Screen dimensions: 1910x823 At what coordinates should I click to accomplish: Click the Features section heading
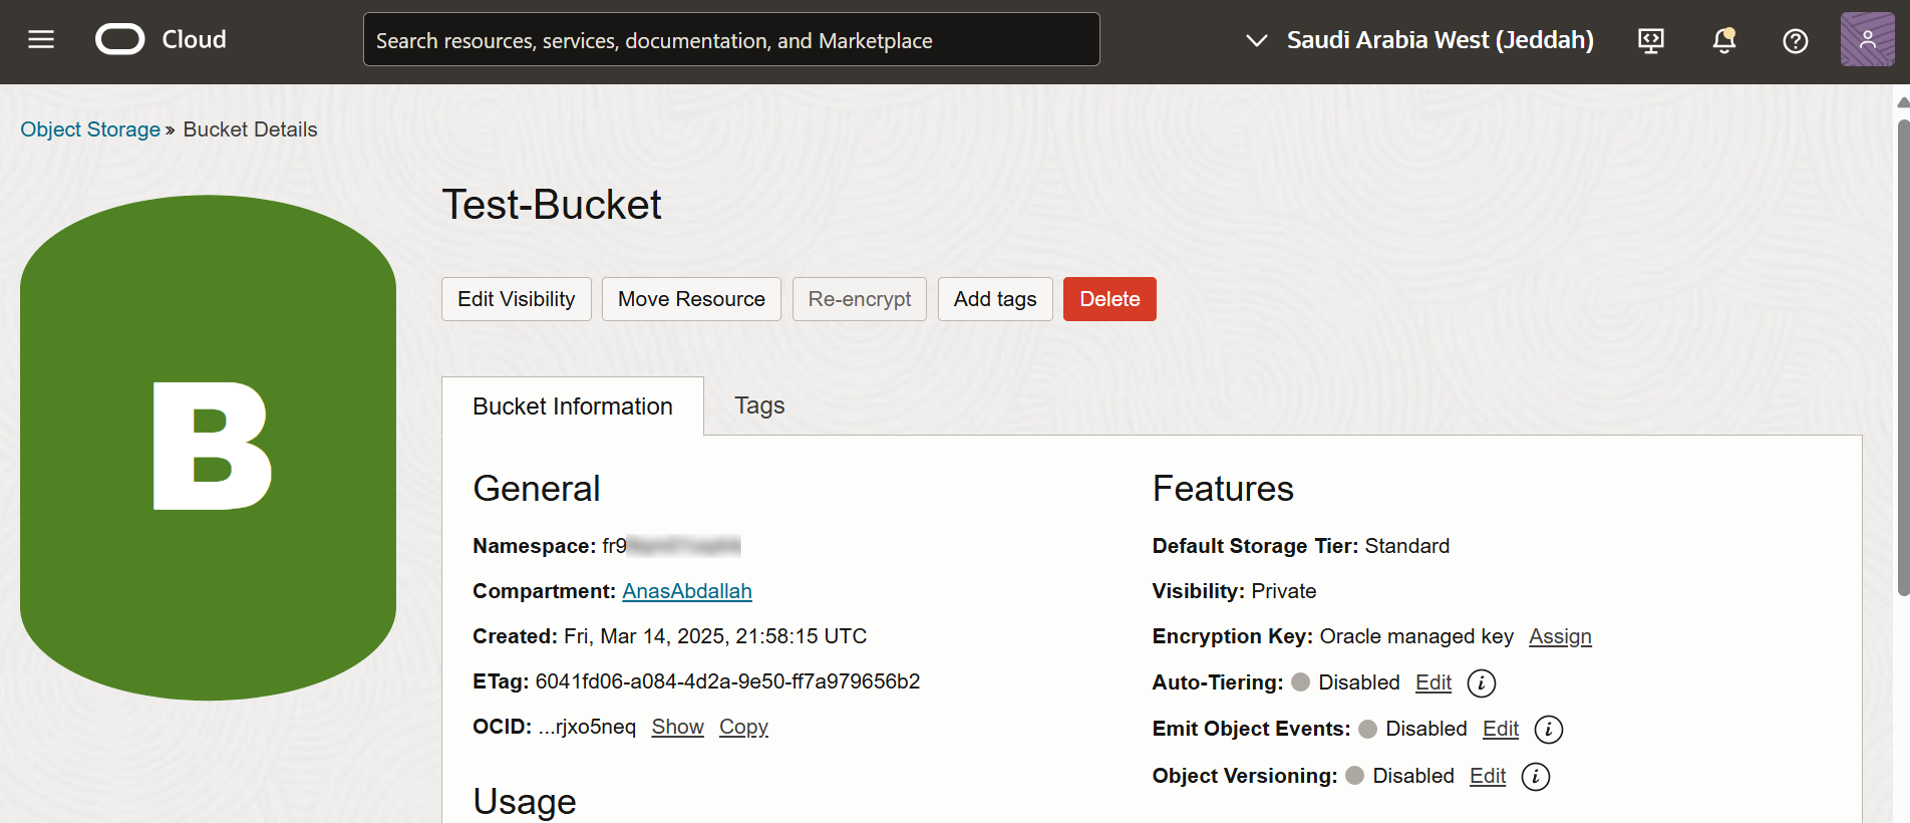point(1223,488)
